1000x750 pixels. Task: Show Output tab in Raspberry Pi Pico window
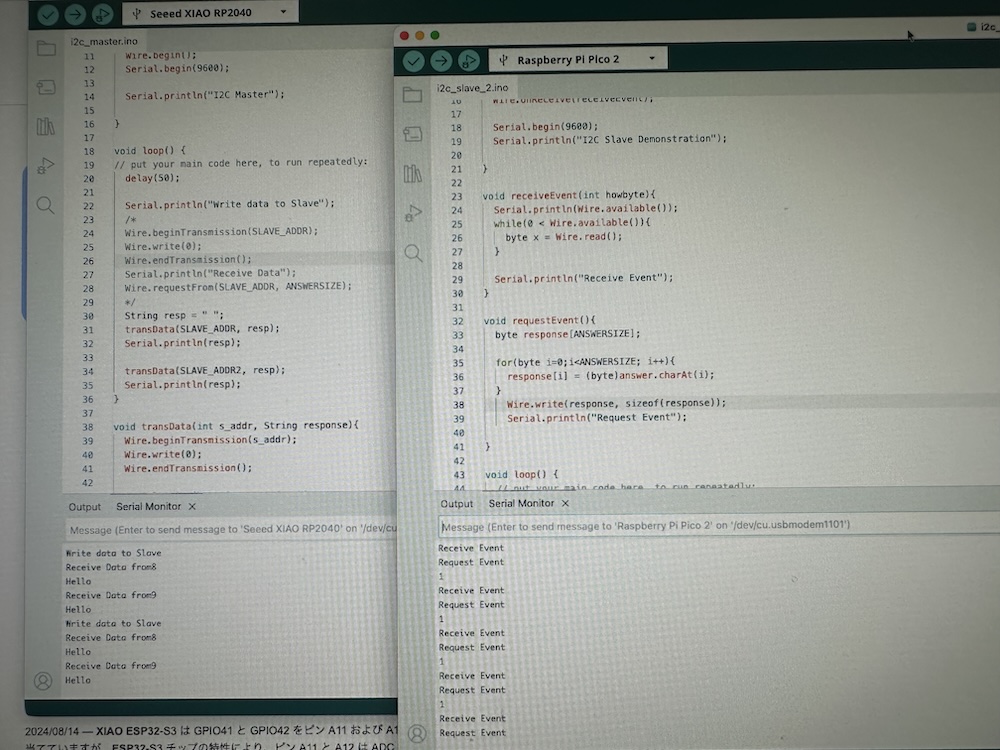(457, 503)
